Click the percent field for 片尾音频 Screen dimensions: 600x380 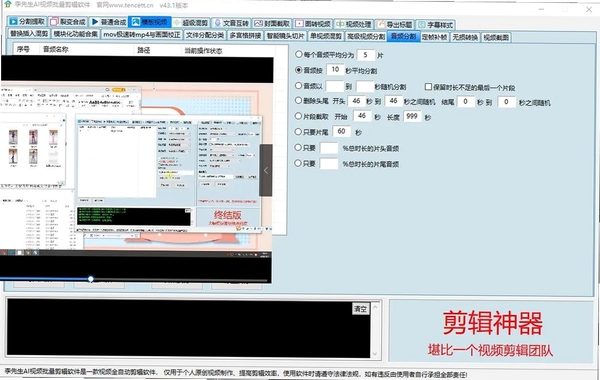point(329,164)
